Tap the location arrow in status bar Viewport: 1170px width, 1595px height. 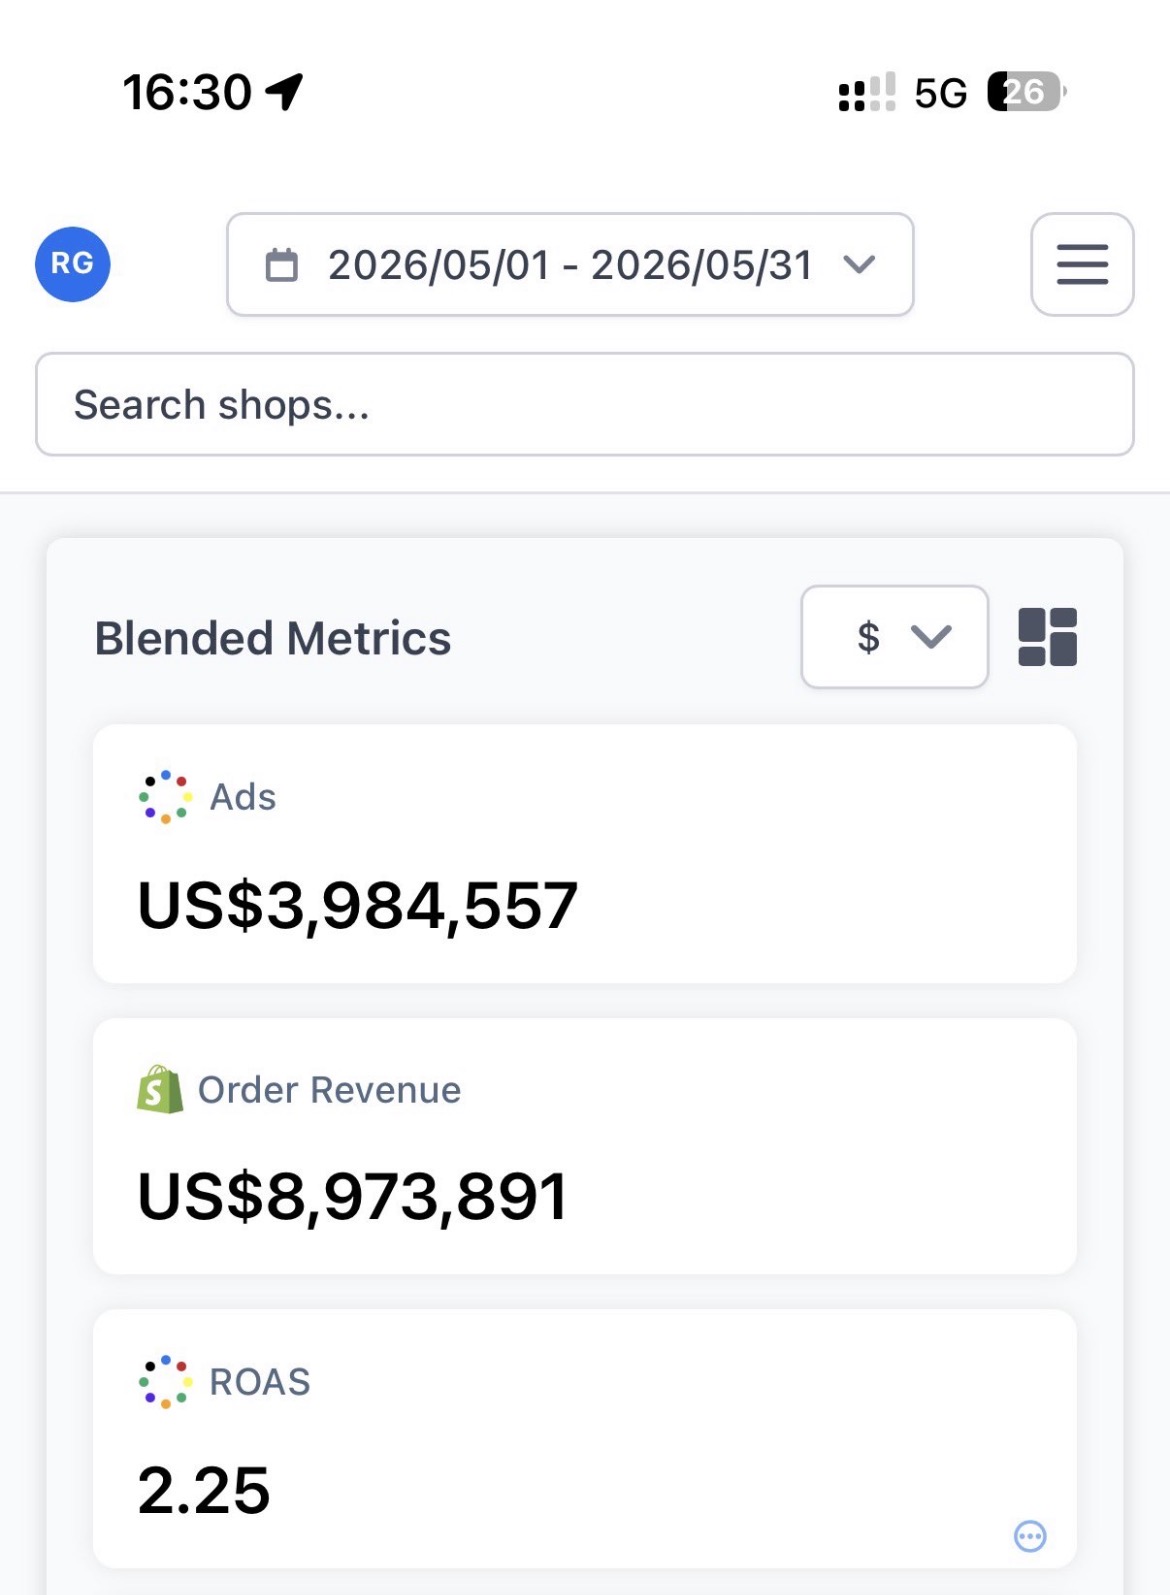click(x=284, y=92)
